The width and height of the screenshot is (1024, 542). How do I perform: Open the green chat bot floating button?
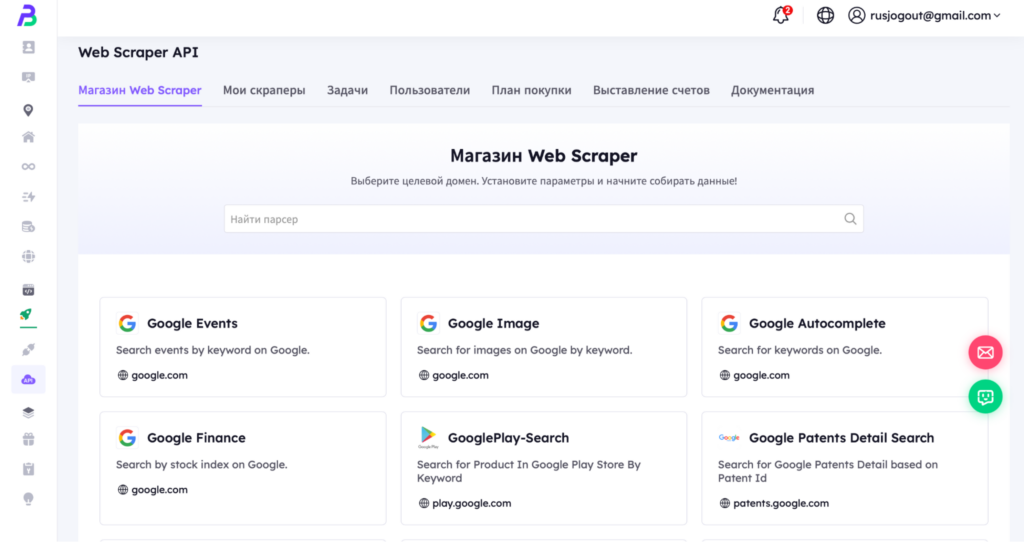(x=985, y=396)
